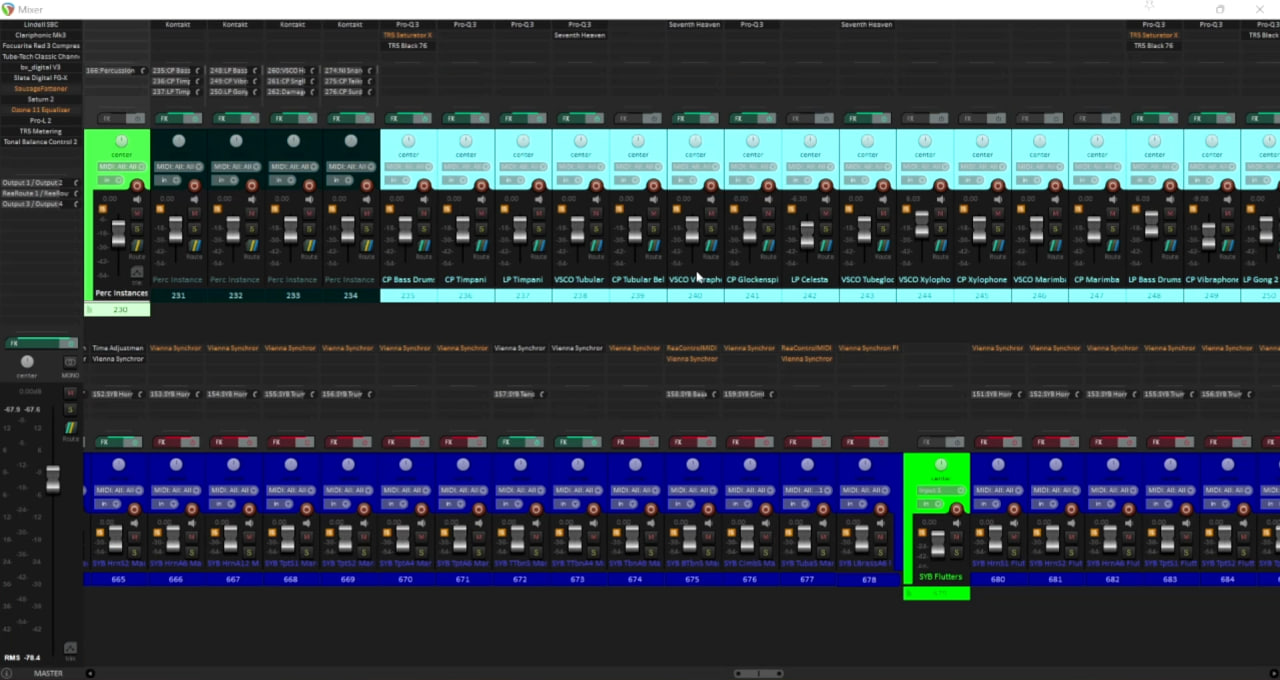Open the 'in' dropdown on CP Xylophone track

click(971, 180)
